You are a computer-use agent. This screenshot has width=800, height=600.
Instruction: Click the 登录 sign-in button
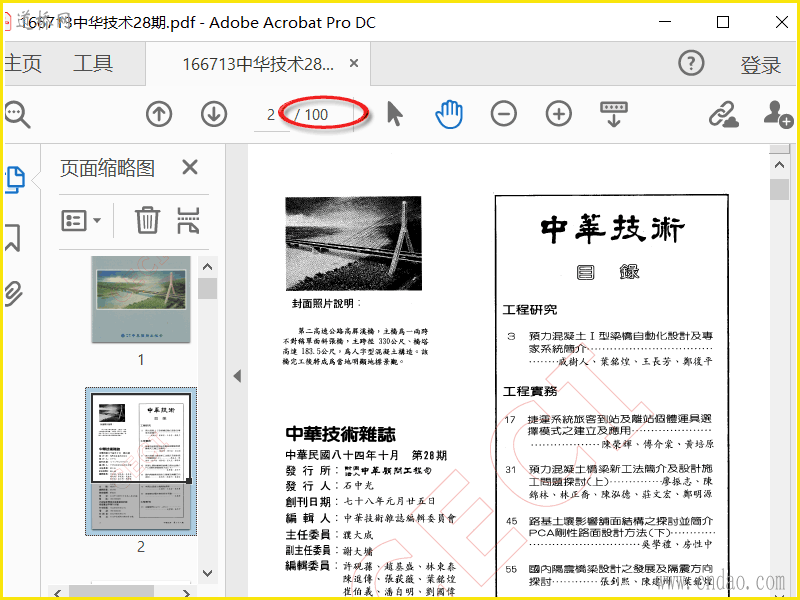761,65
